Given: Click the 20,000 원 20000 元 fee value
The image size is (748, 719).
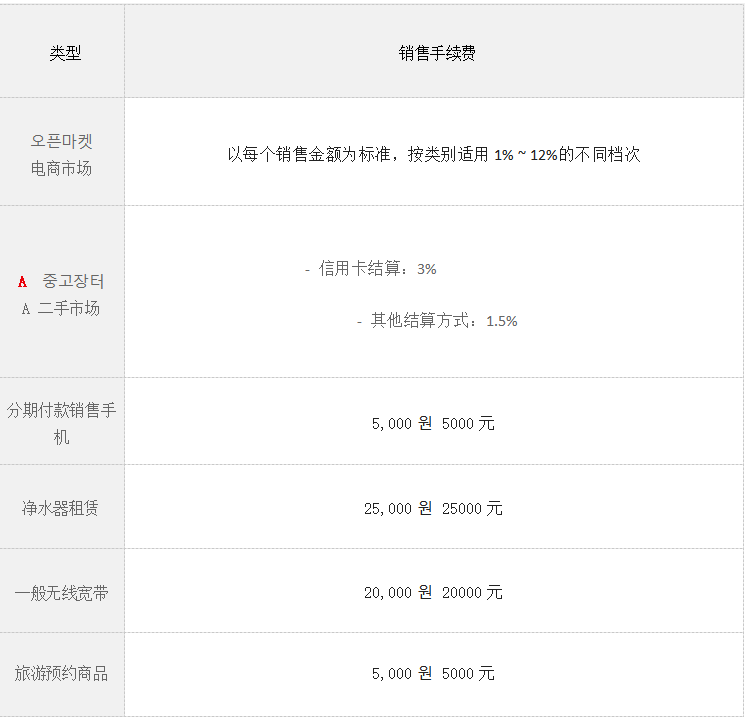Looking at the screenshot, I should pos(433,593).
